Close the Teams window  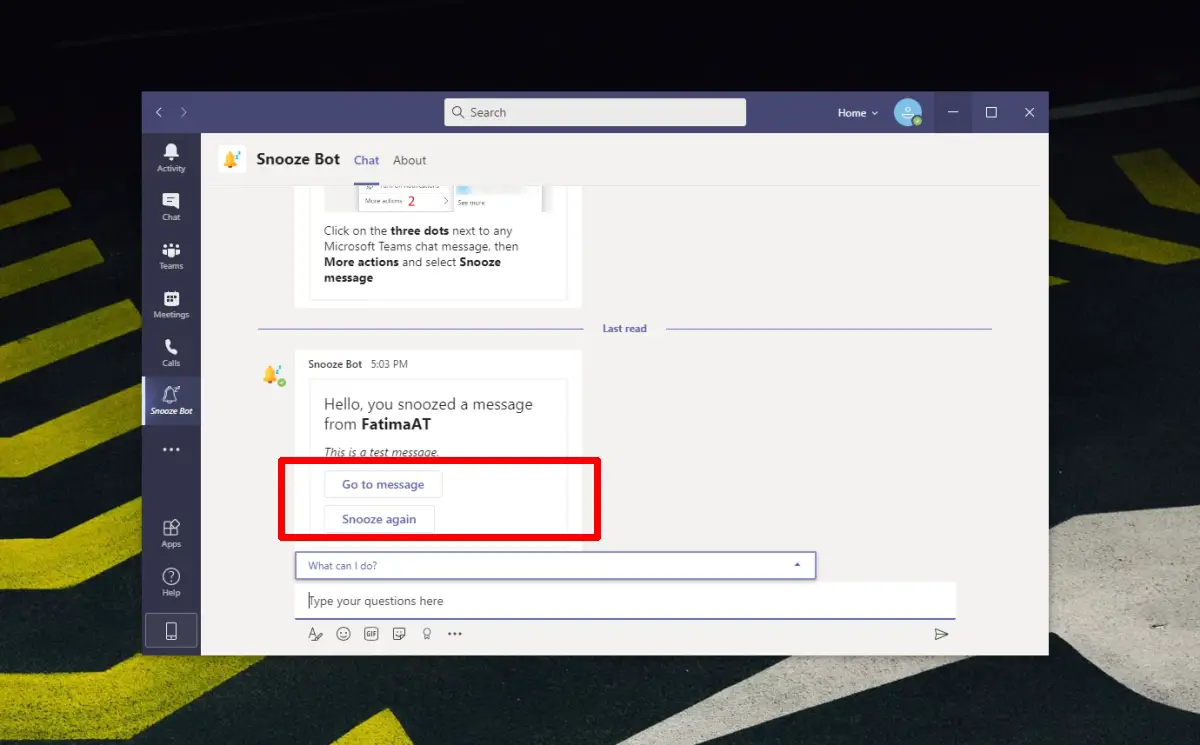[1029, 113]
